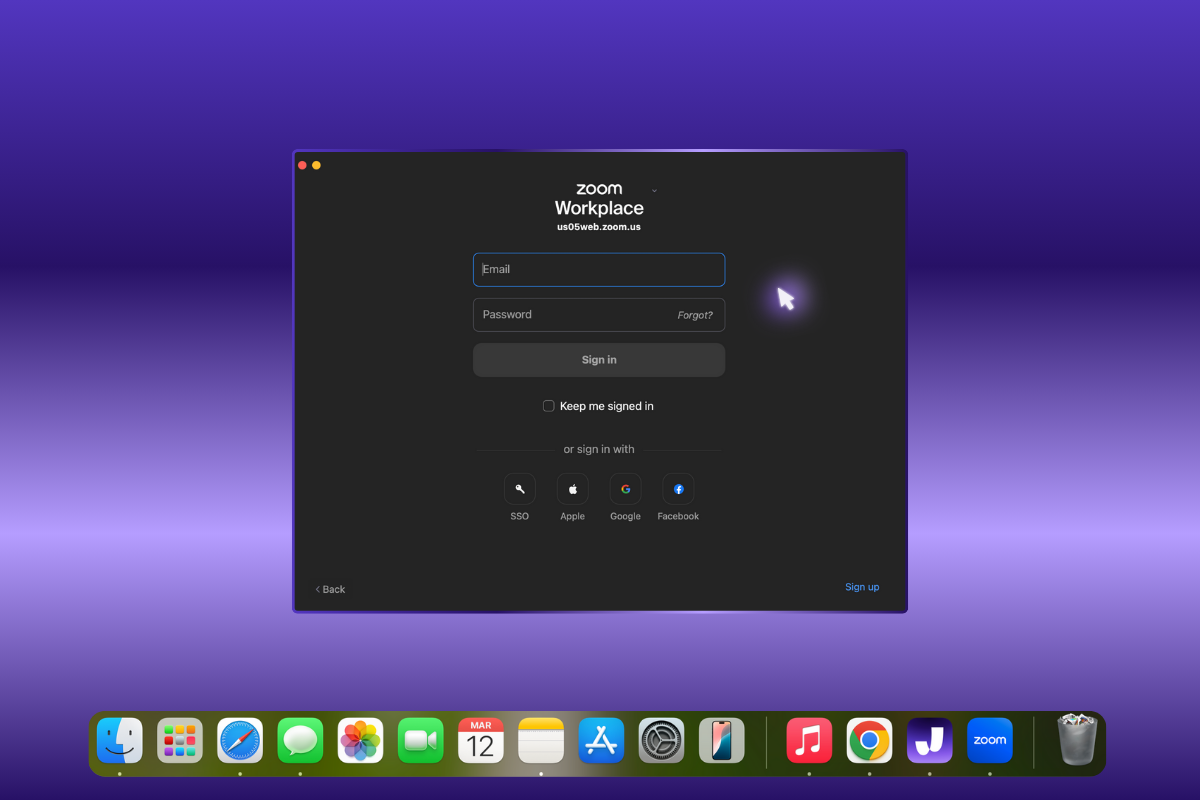Viewport: 1200px width, 800px height.
Task: Open the Trash in the dock
Action: tap(1078, 740)
